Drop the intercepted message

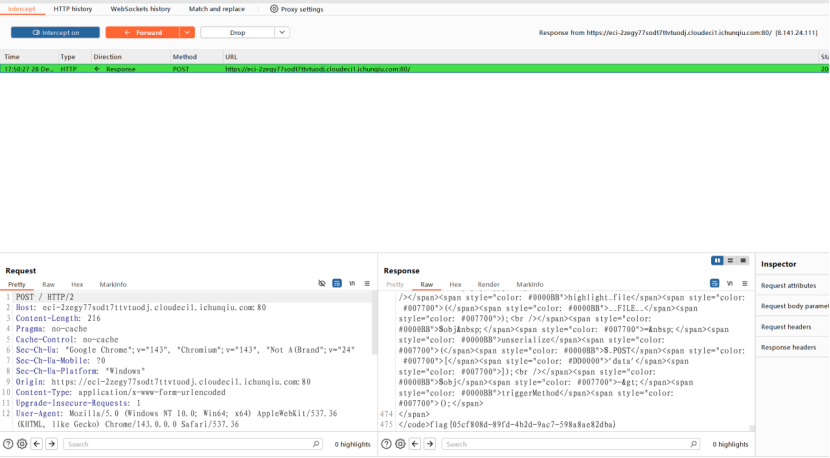pos(237,32)
